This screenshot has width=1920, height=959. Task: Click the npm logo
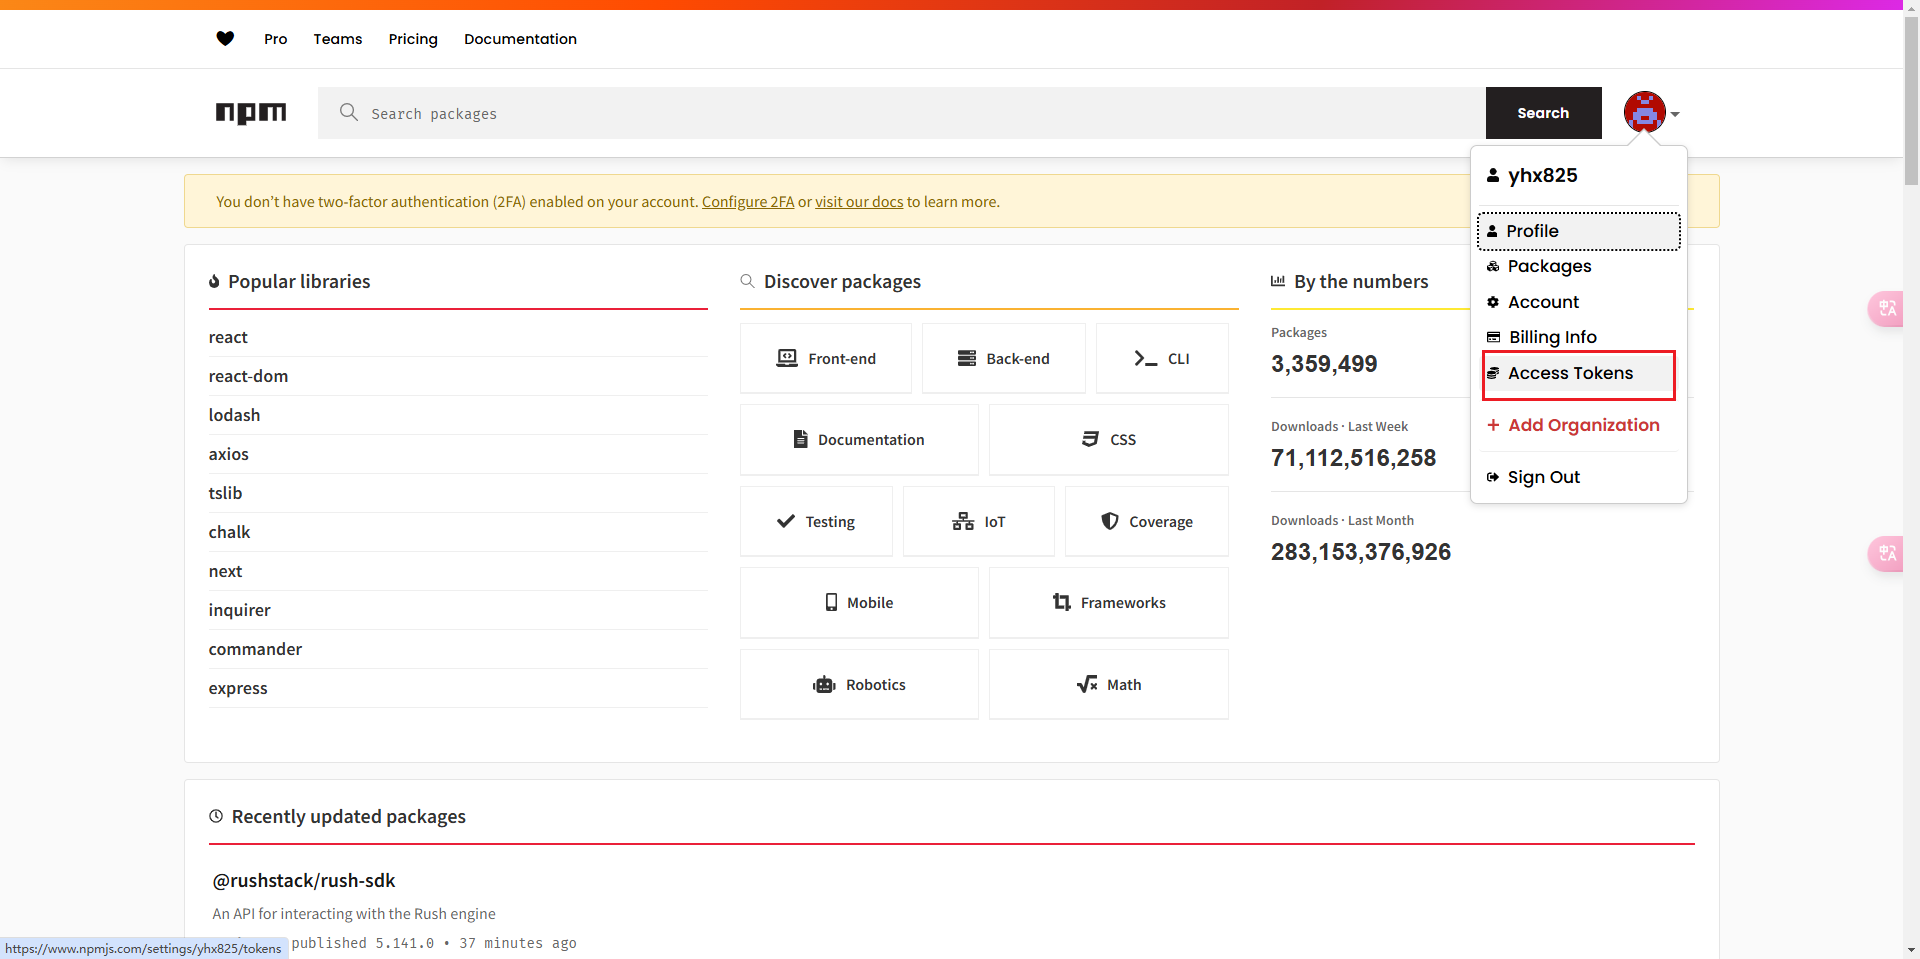click(x=251, y=113)
